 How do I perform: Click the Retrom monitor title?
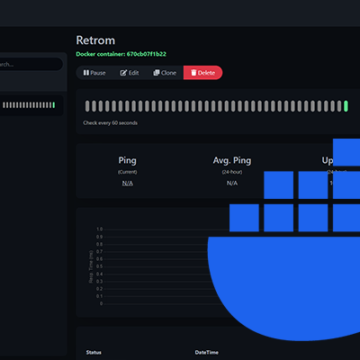(x=96, y=40)
